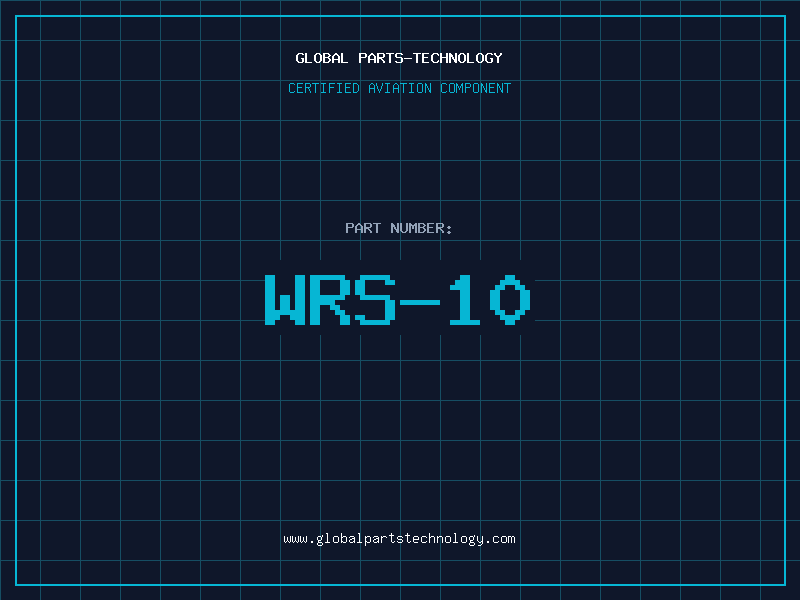
Task: Open the www.globalpartstechnology.com website link
Action: tap(399, 539)
